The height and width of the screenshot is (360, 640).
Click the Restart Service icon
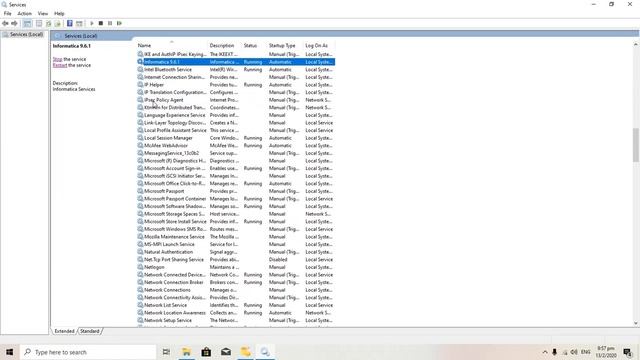coord(119,23)
